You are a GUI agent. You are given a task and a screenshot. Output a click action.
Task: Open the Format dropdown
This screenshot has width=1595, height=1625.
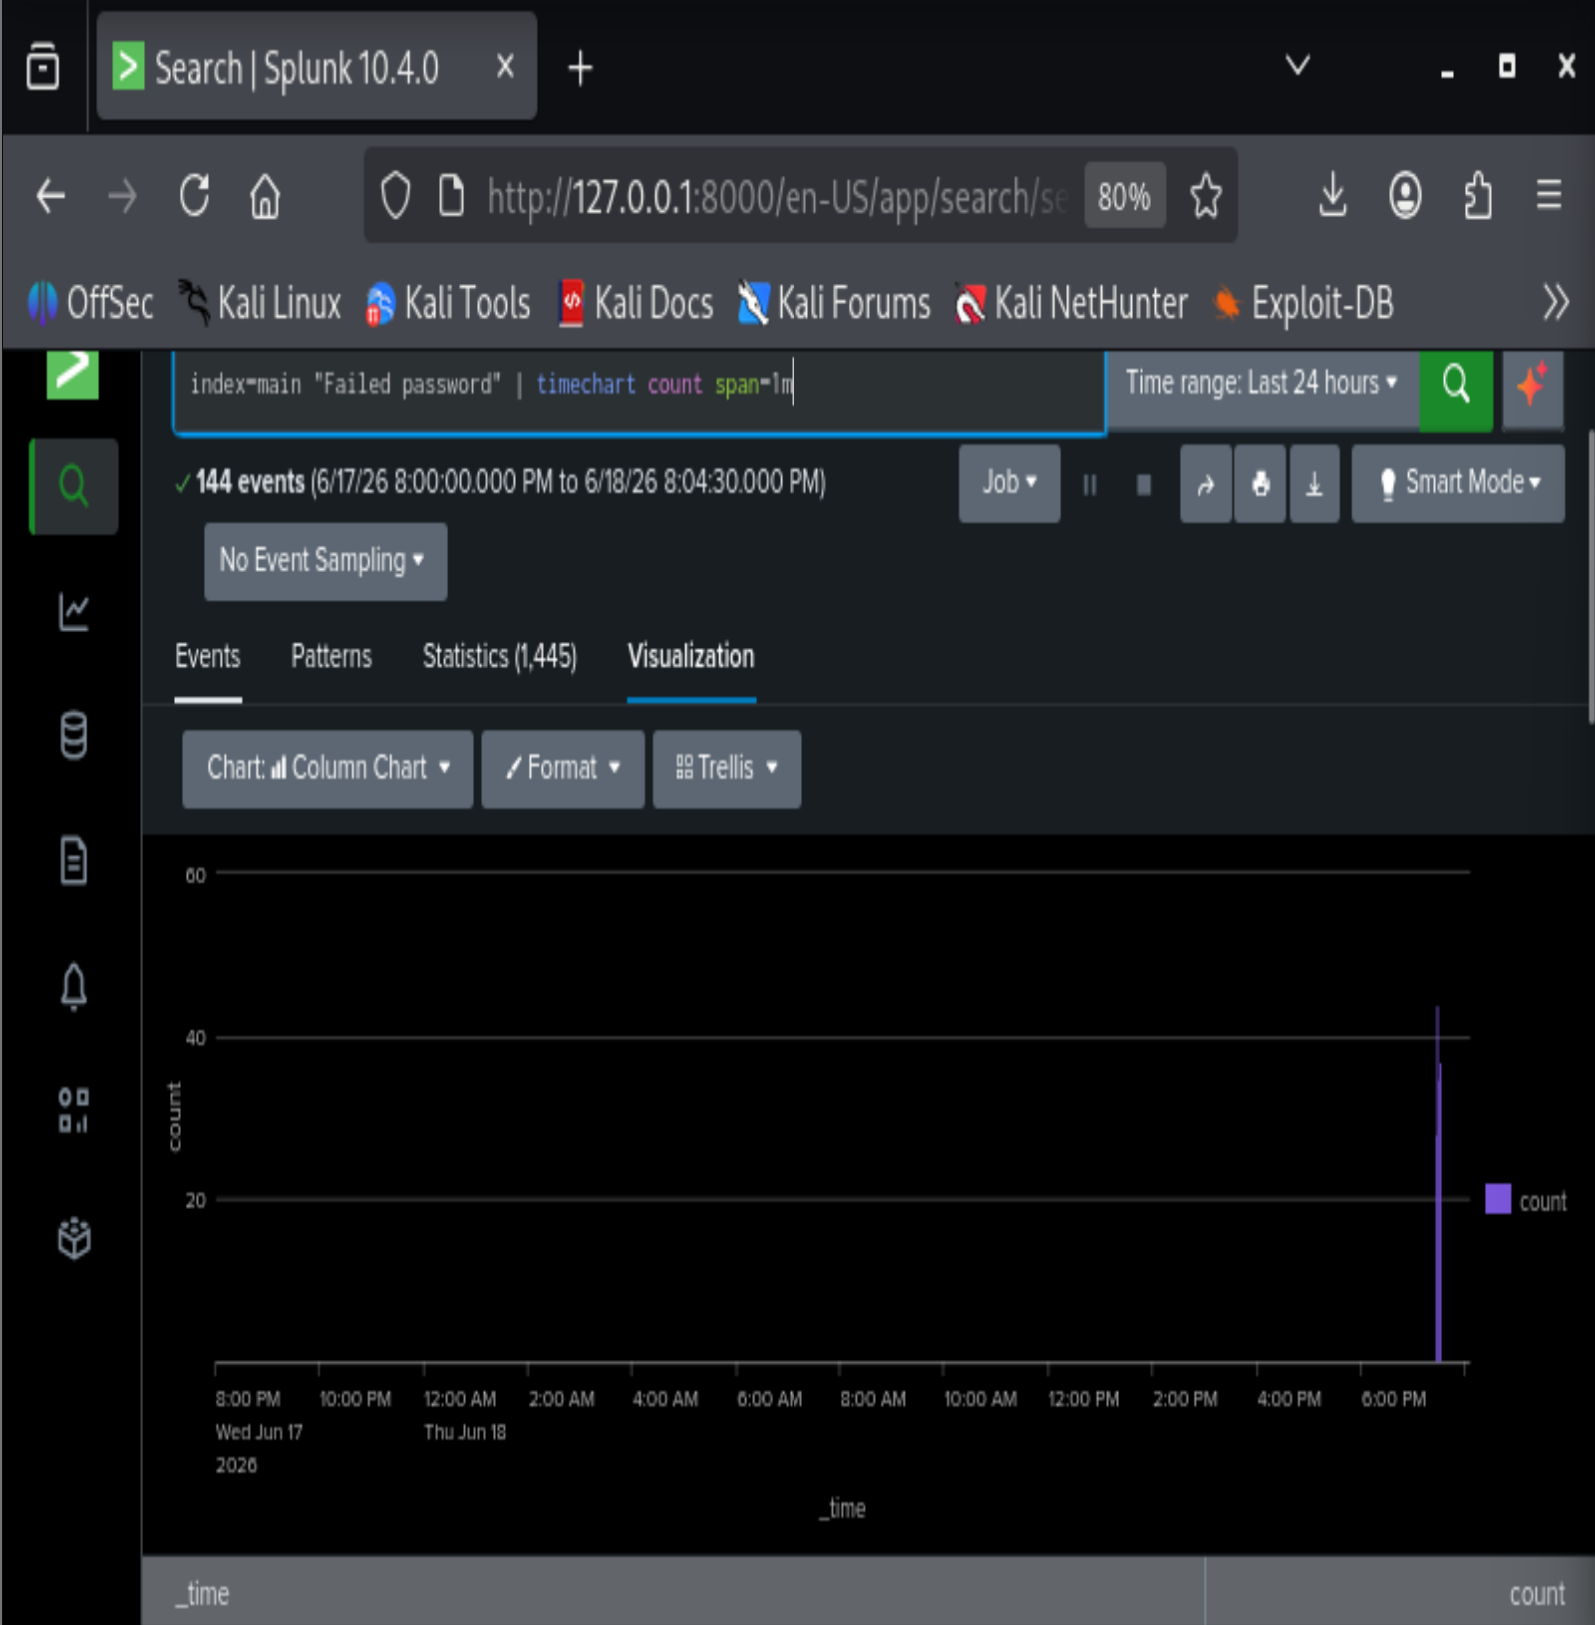pyautogui.click(x=562, y=768)
